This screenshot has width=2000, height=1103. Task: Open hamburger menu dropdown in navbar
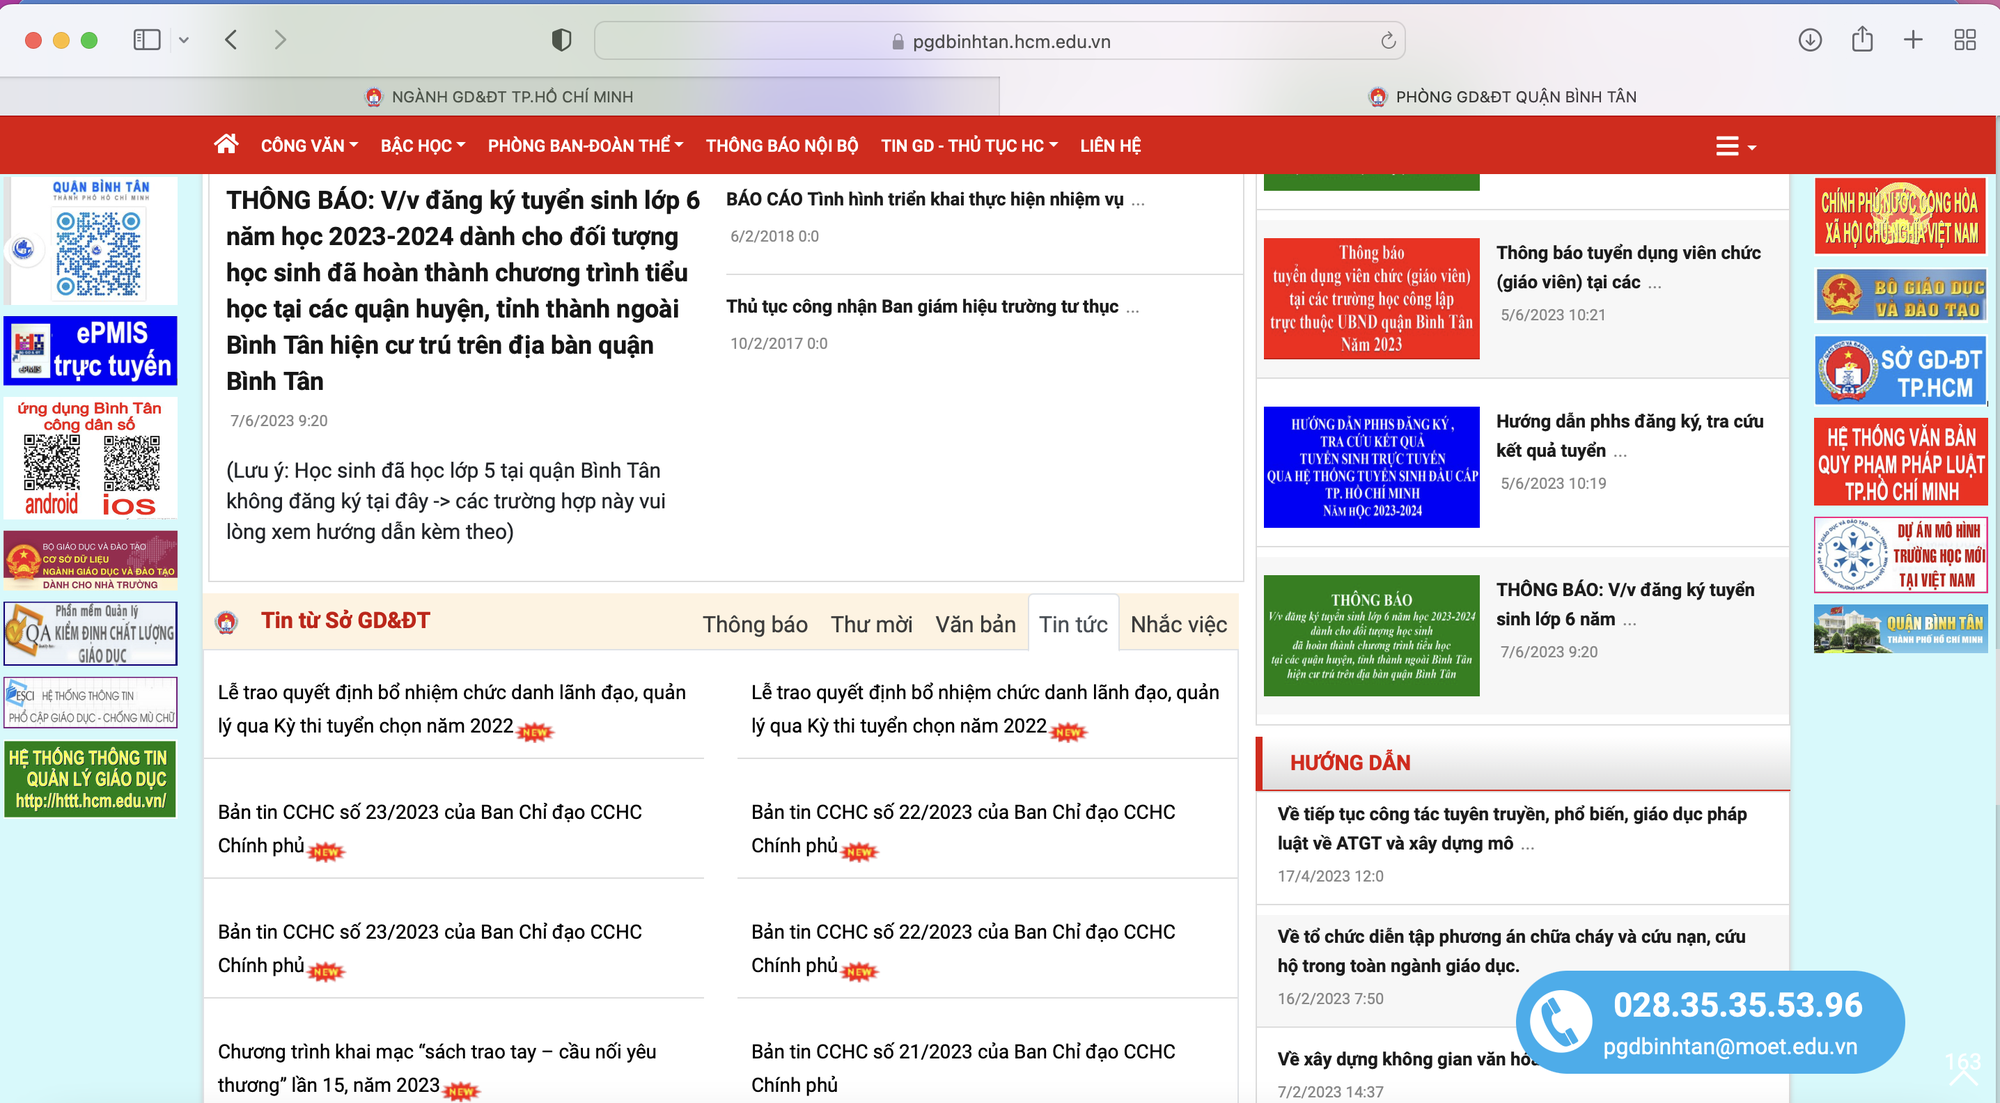(1736, 147)
